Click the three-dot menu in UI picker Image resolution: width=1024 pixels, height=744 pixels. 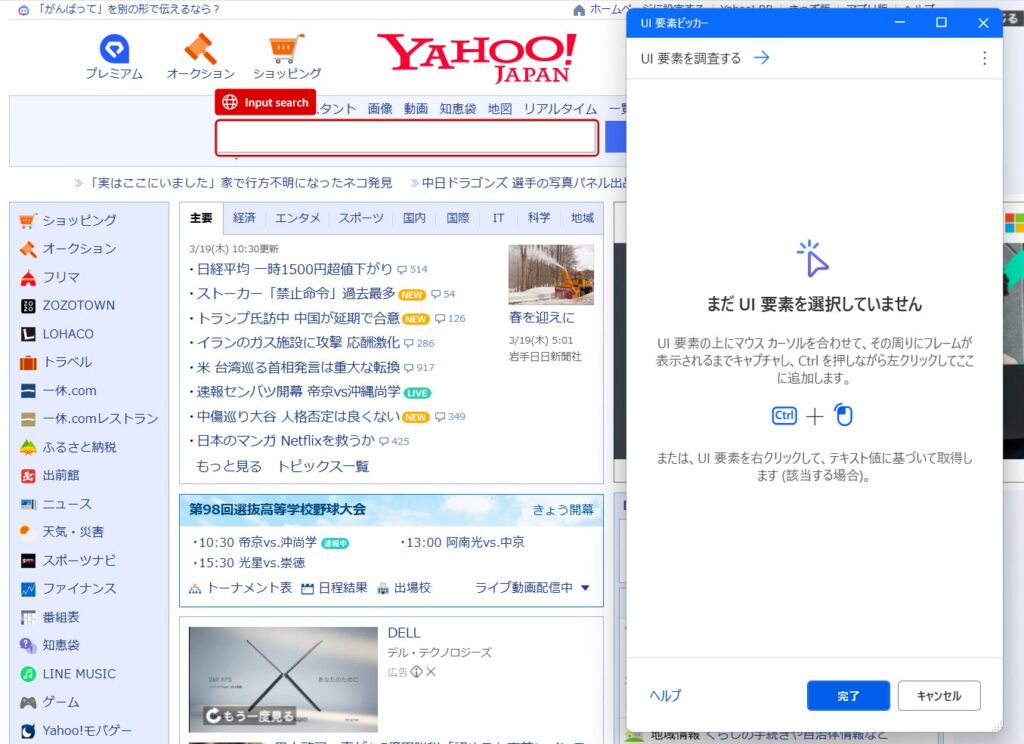click(x=984, y=59)
